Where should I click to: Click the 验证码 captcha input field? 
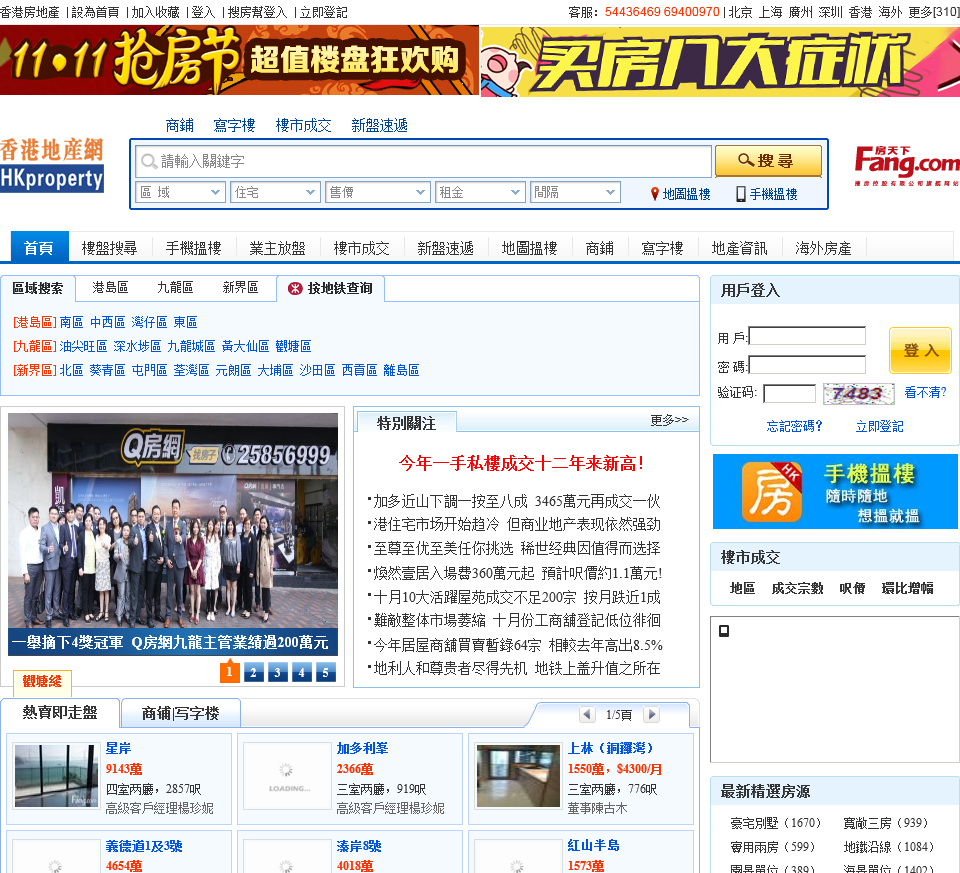(x=790, y=393)
